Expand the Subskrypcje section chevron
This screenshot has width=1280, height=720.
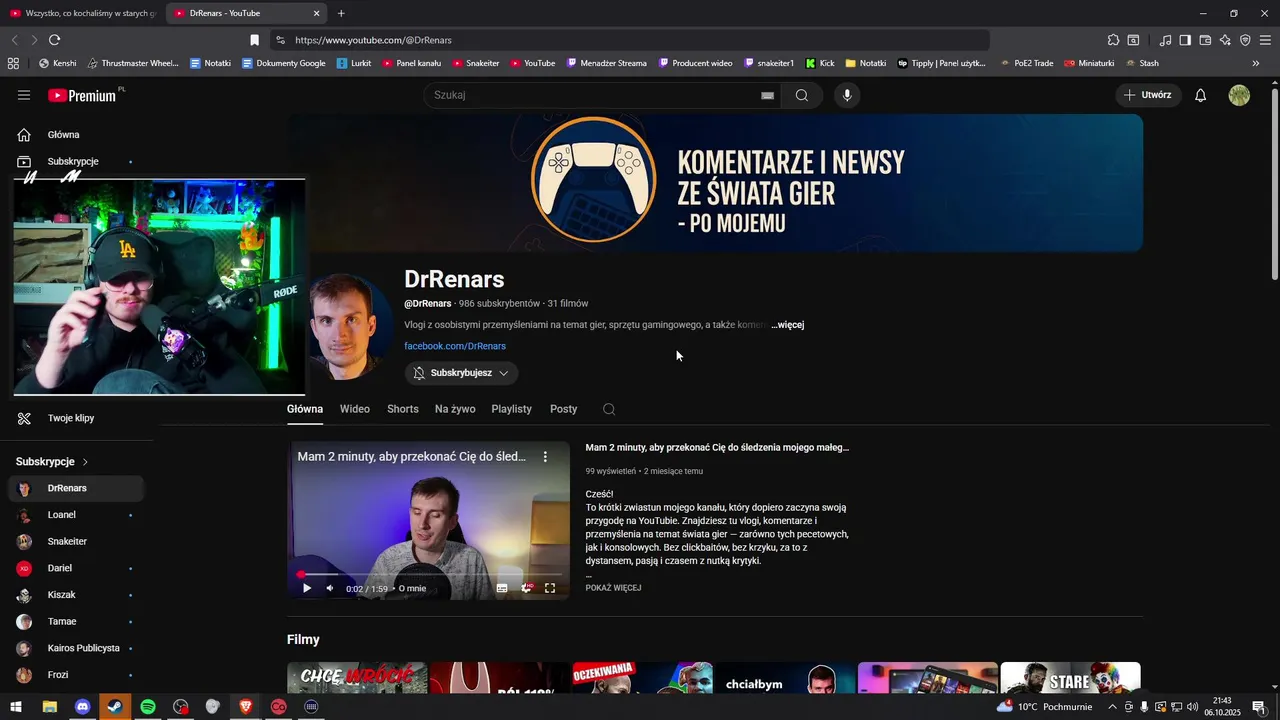[x=85, y=462]
